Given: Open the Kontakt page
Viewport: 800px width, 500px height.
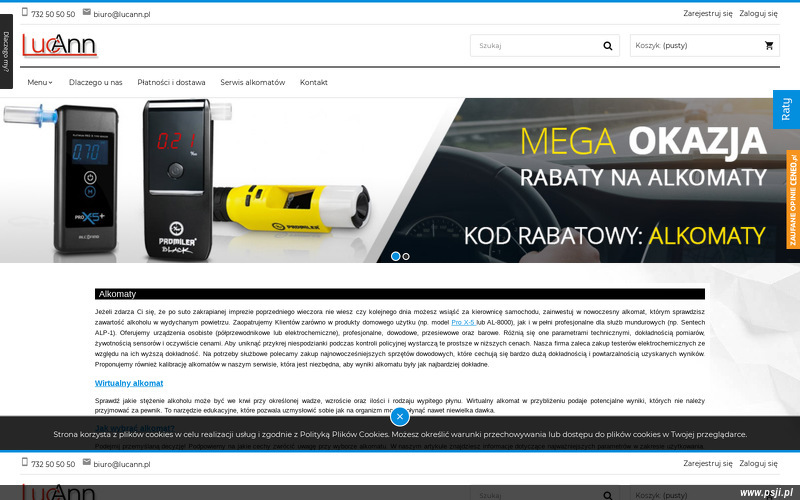Looking at the screenshot, I should coord(314,82).
